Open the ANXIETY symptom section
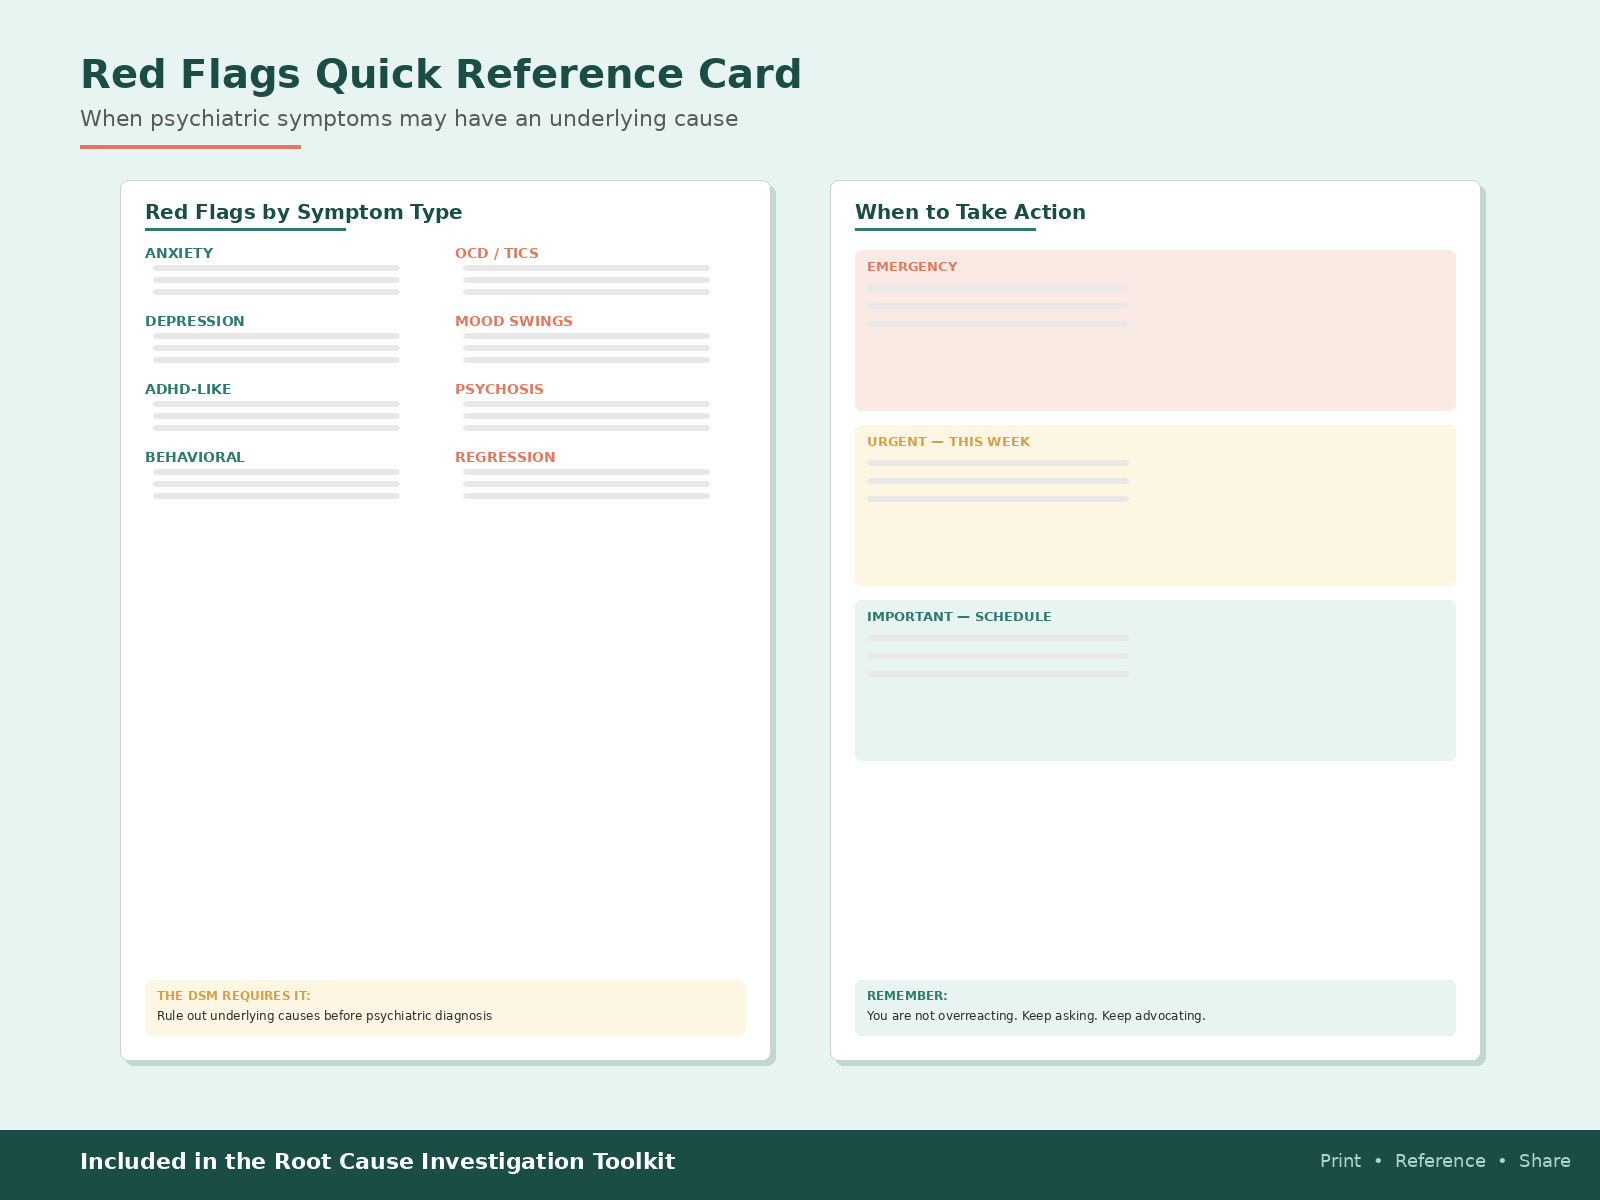Screen dimensions: 1600x1200 tap(180, 253)
